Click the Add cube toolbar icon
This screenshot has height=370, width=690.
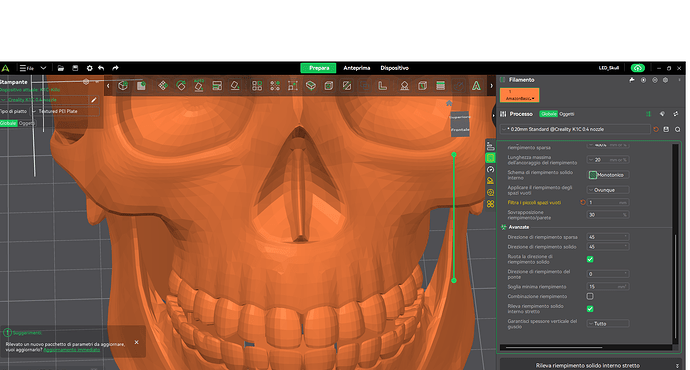point(123,85)
